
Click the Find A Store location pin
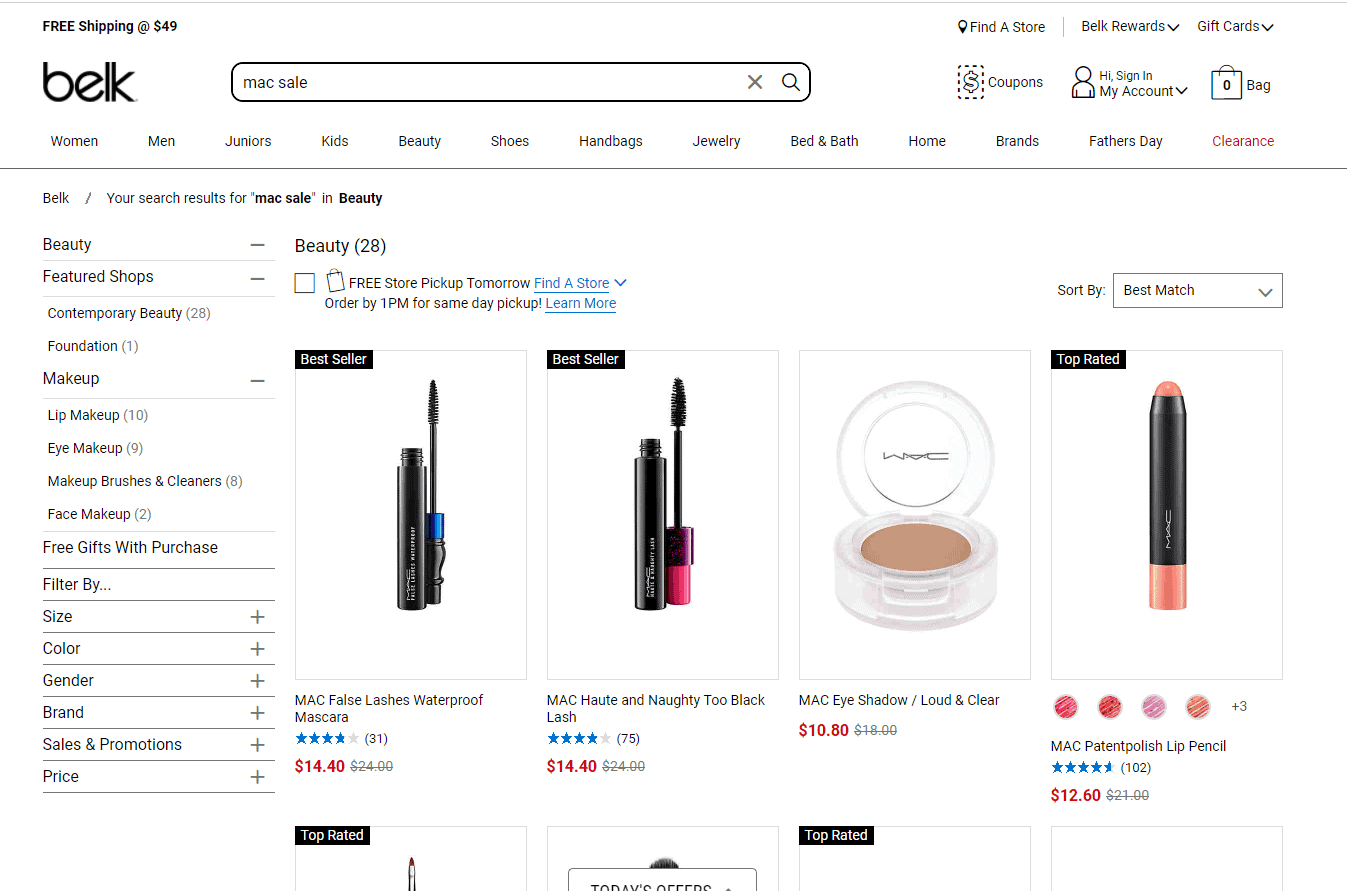tap(962, 27)
